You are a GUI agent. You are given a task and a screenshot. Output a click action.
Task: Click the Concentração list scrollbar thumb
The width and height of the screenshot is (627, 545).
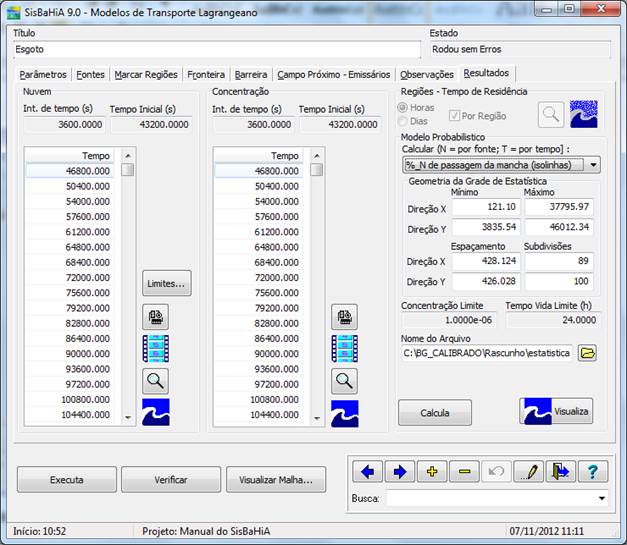pos(317,170)
